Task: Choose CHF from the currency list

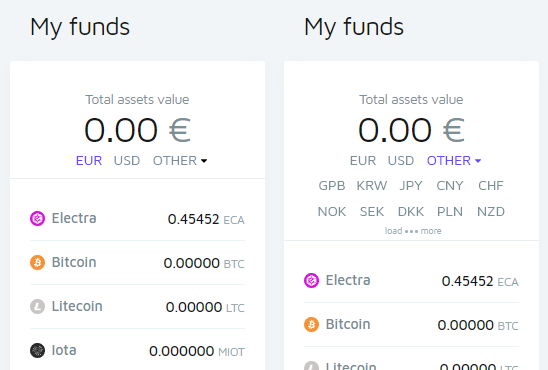Action: [491, 186]
